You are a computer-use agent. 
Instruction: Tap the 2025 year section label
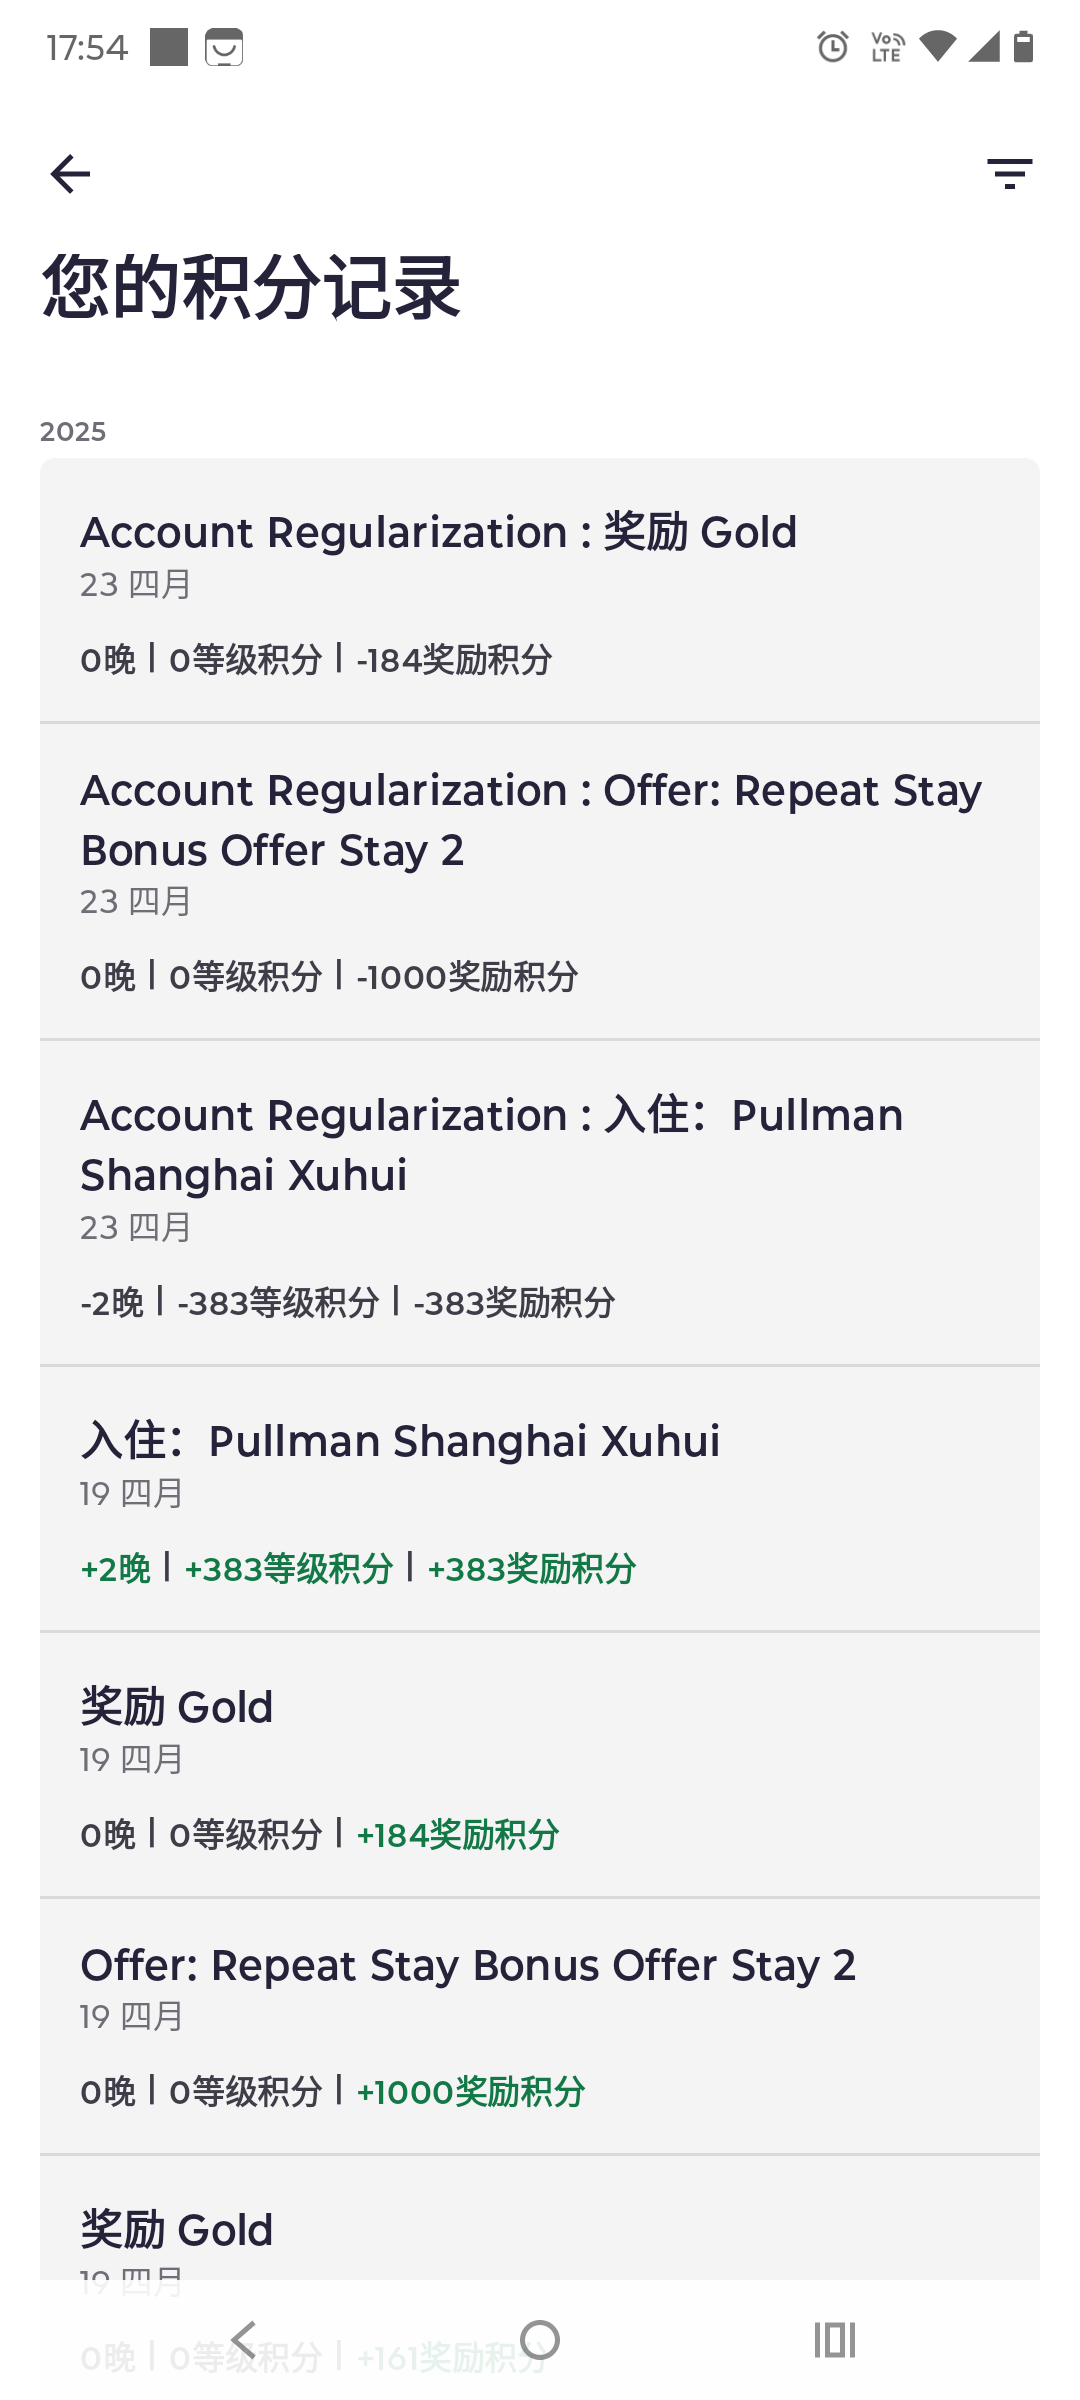73,432
